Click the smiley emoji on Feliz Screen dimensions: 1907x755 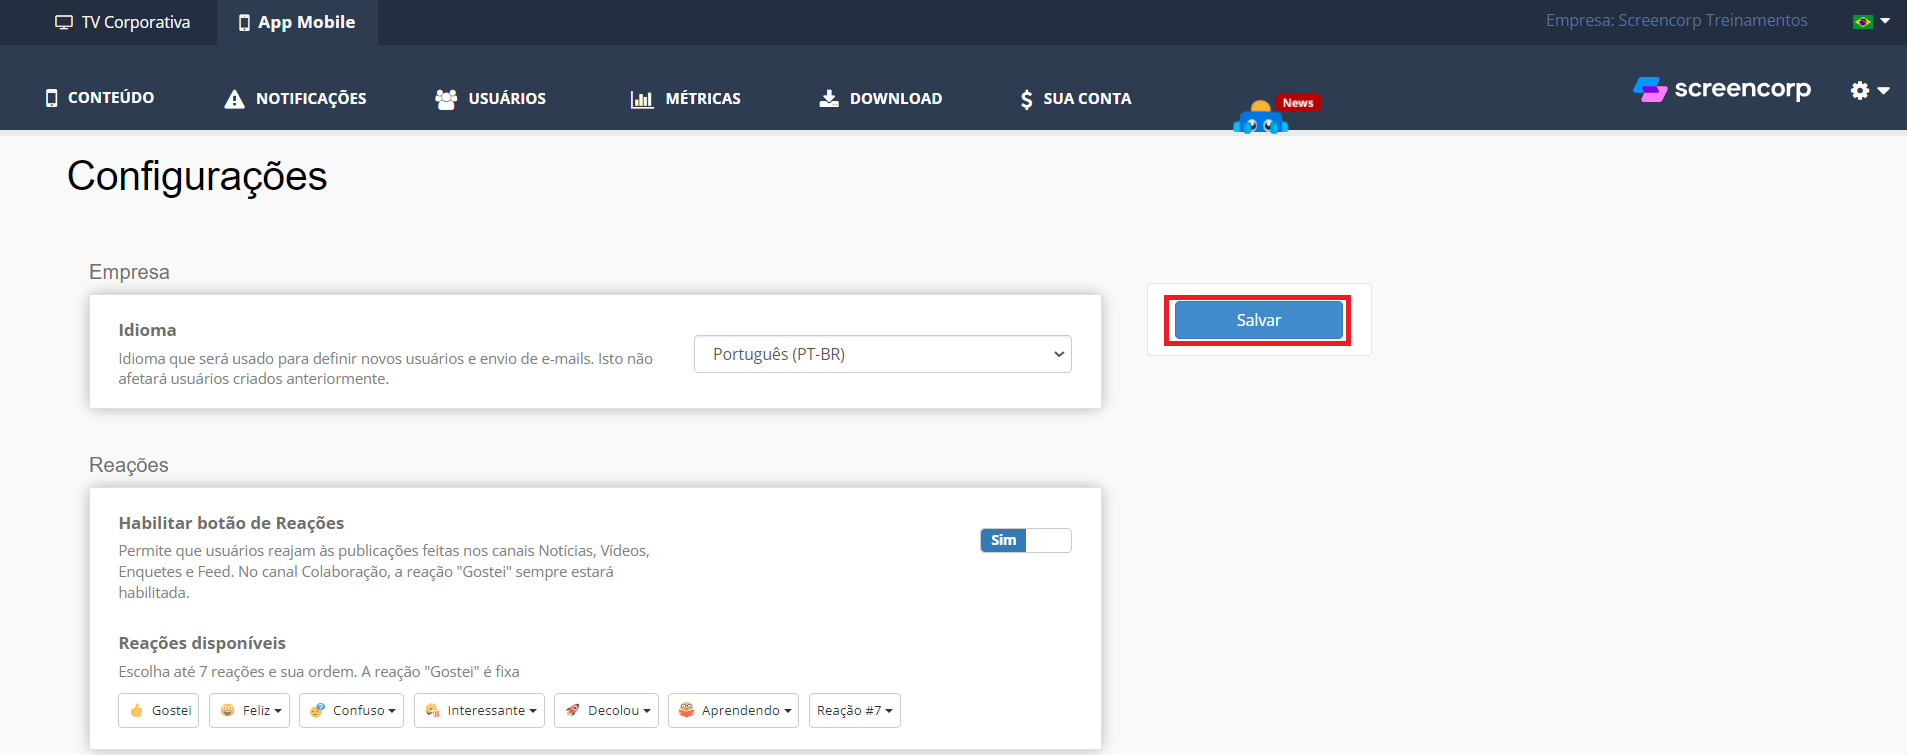point(228,710)
